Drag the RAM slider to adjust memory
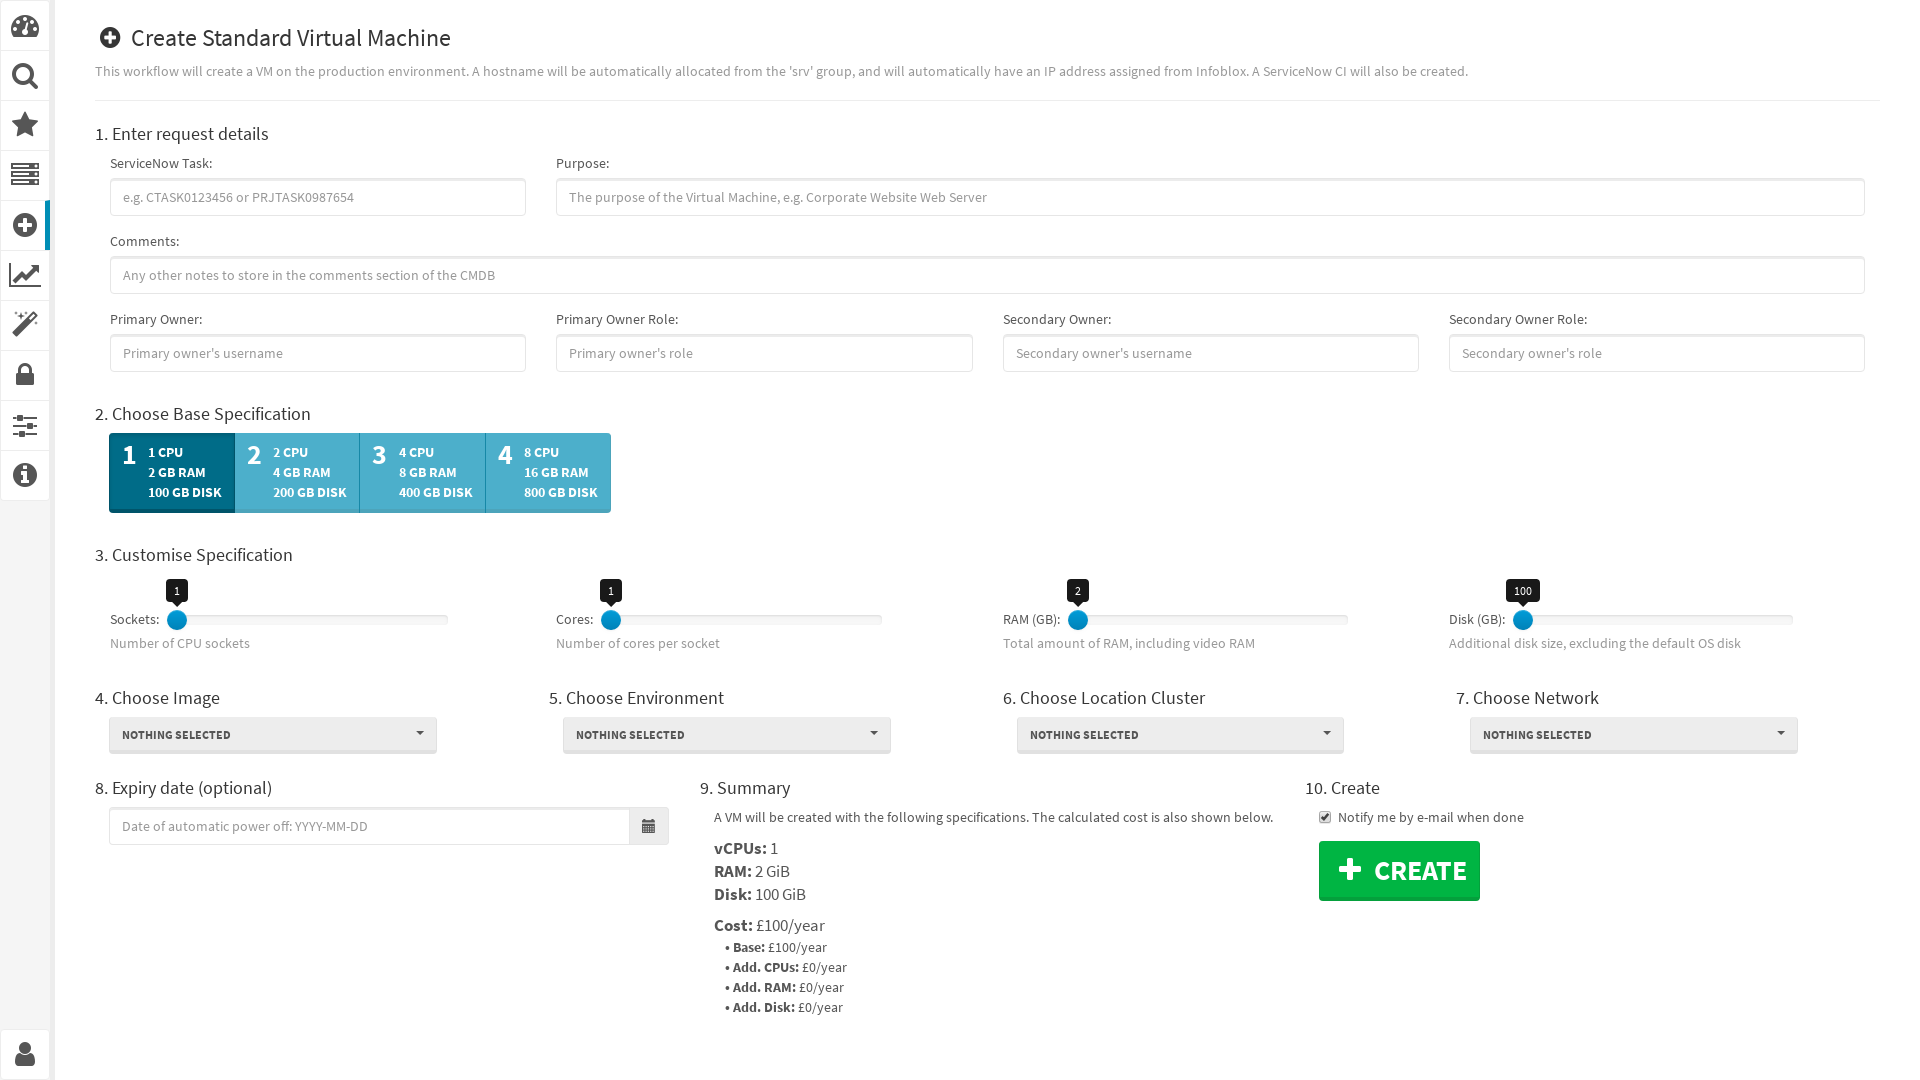Image resolution: width=1920 pixels, height=1080 pixels. 1077,620
